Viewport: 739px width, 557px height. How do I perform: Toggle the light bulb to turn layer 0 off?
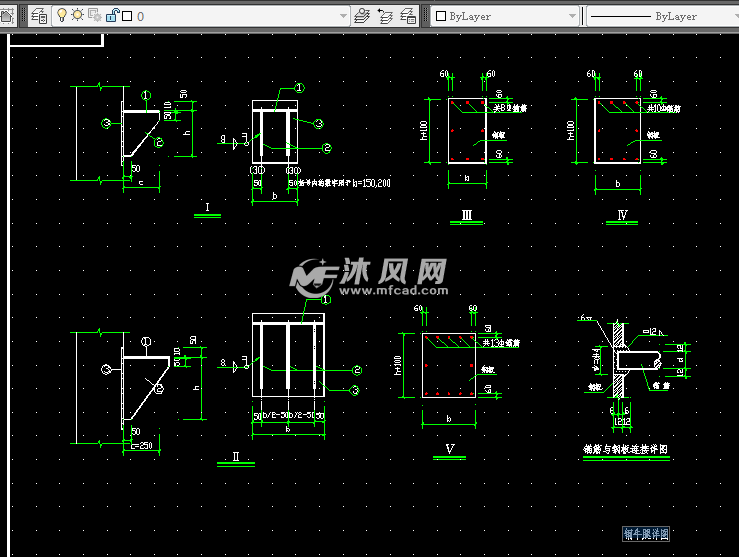tap(62, 16)
